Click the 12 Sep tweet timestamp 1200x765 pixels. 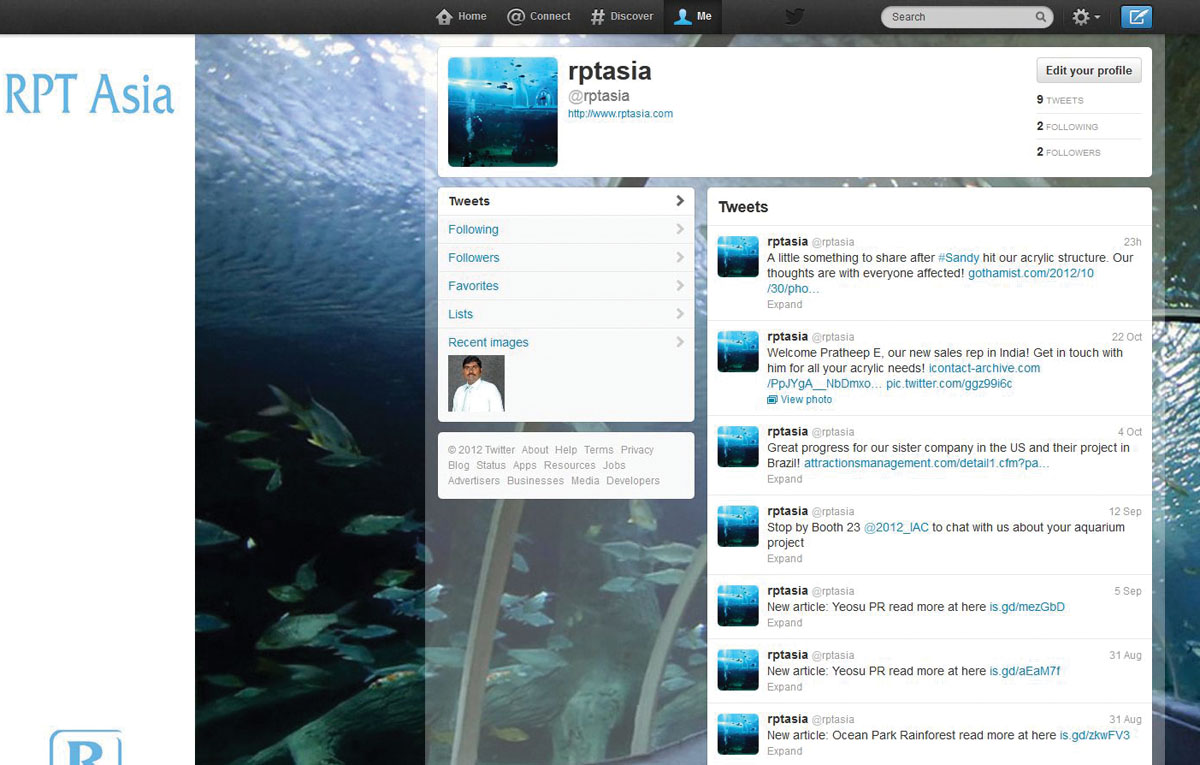[x=1125, y=511]
